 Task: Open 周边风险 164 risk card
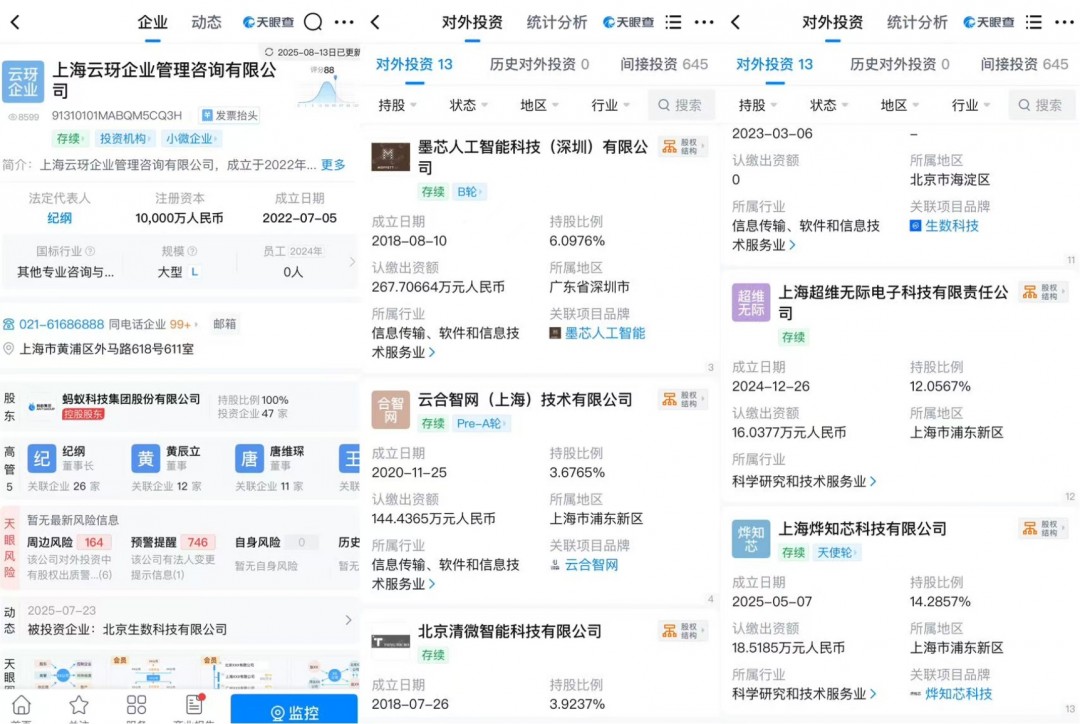pos(69,557)
